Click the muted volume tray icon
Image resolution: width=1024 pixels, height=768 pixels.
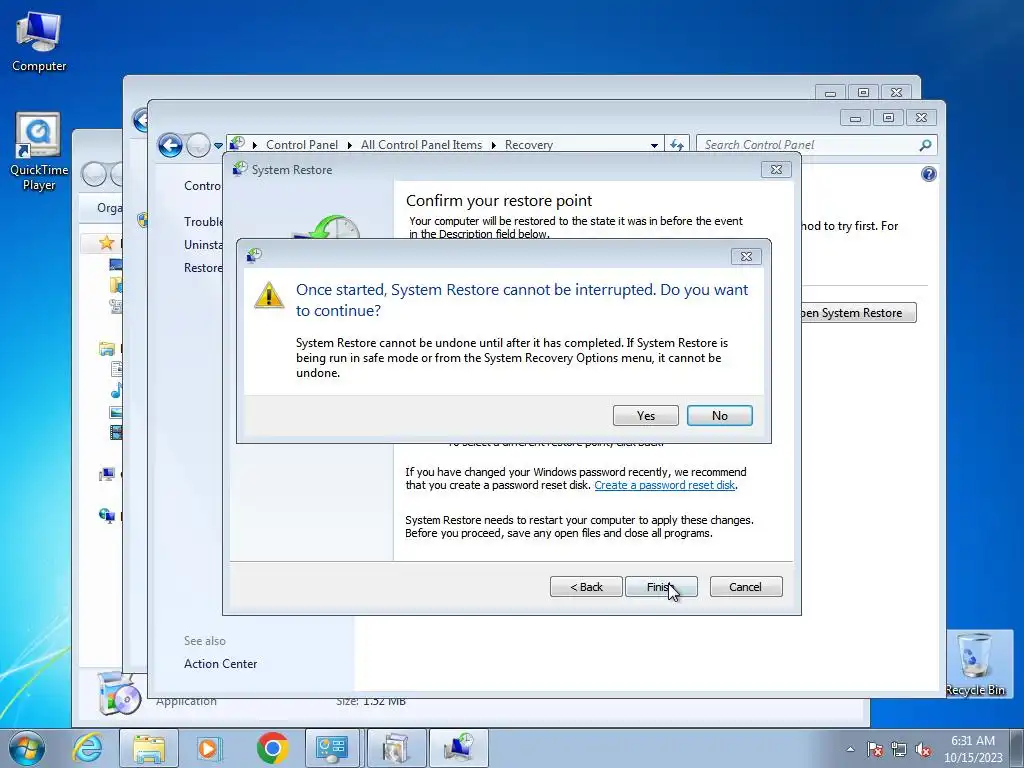click(923, 749)
